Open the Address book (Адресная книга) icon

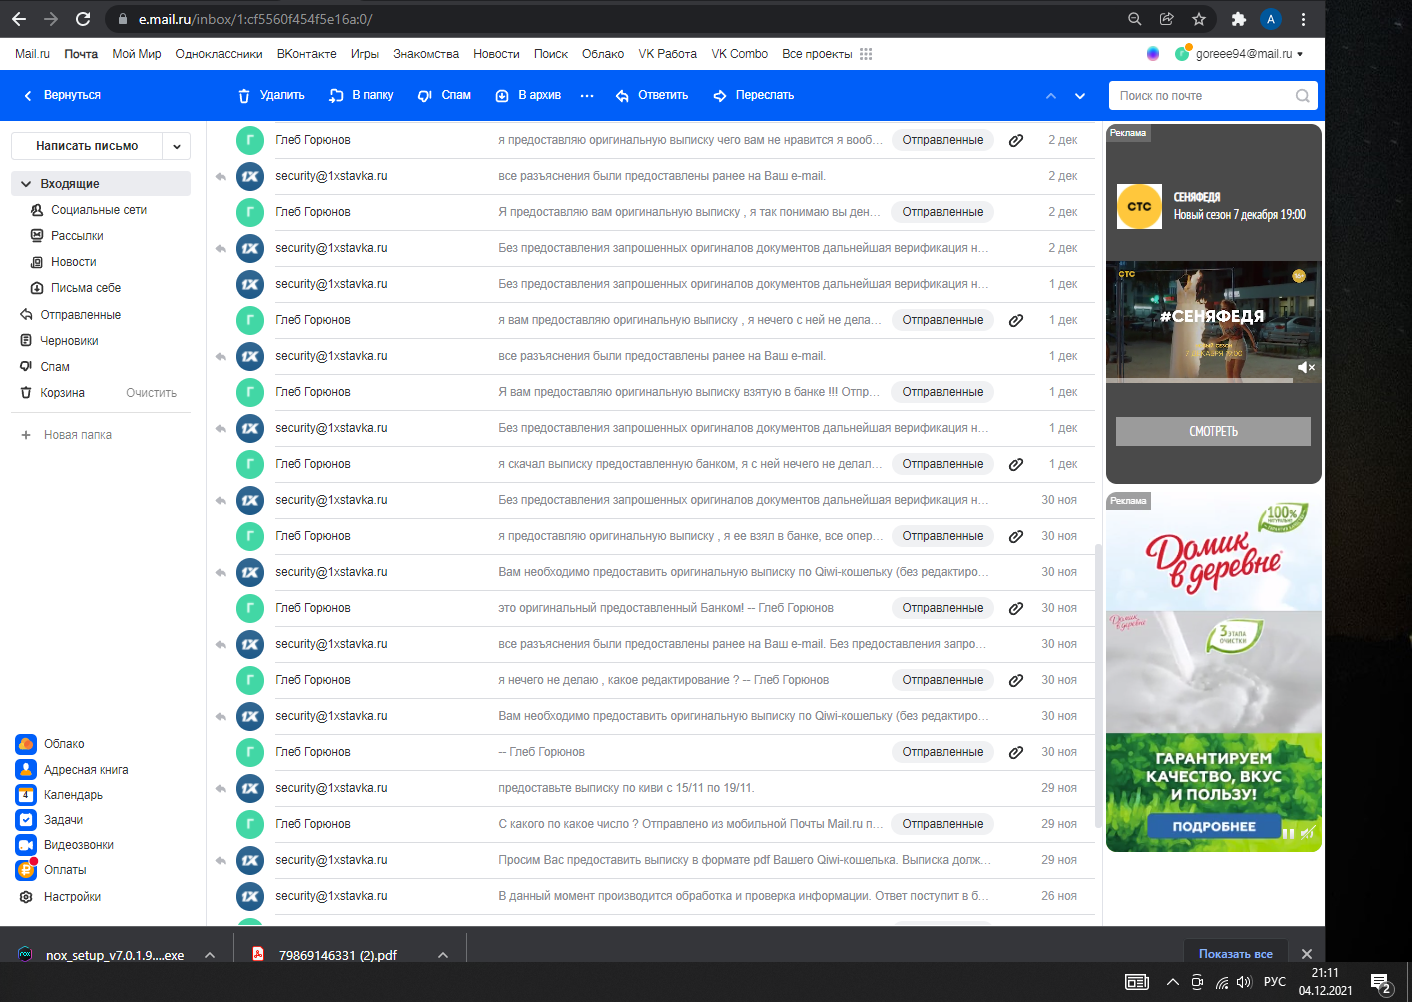pyautogui.click(x=26, y=770)
